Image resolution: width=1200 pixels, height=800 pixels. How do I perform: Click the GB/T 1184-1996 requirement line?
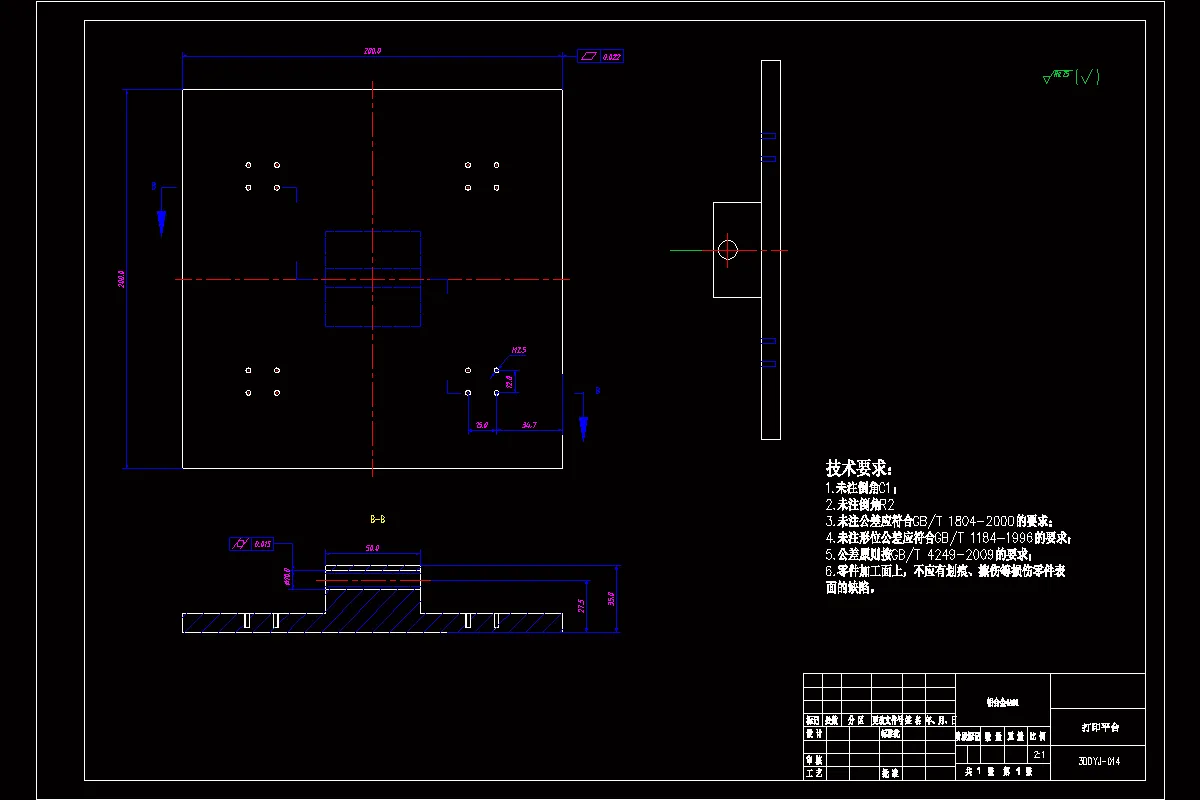[948, 538]
